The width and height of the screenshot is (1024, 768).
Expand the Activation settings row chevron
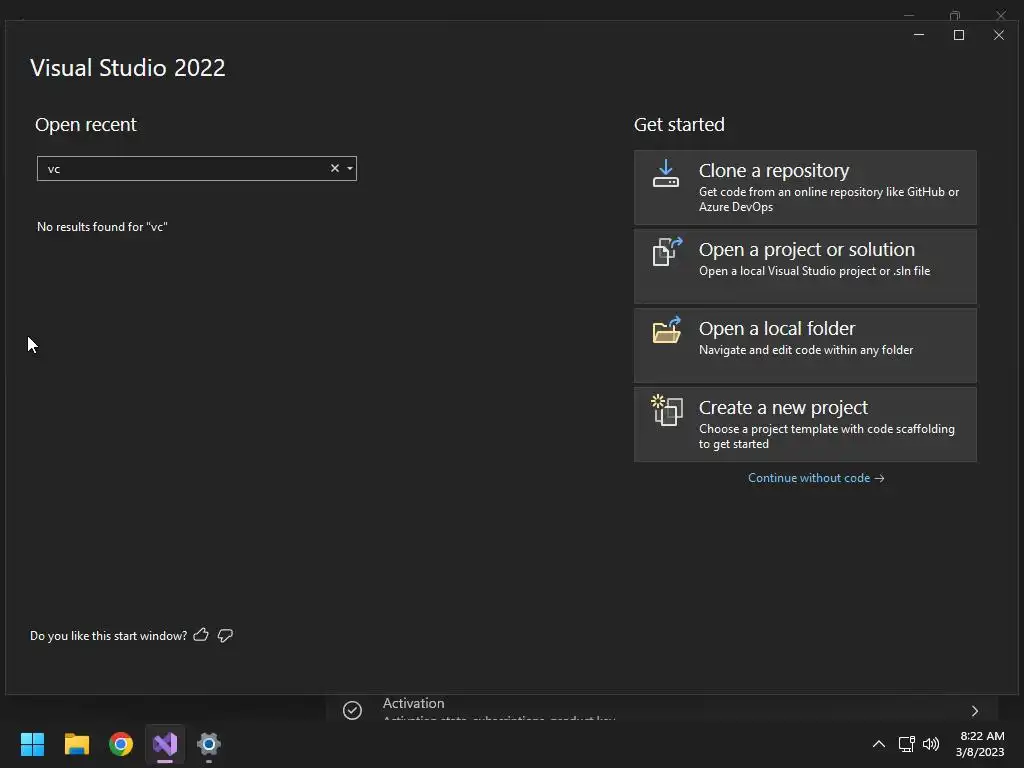tap(975, 711)
